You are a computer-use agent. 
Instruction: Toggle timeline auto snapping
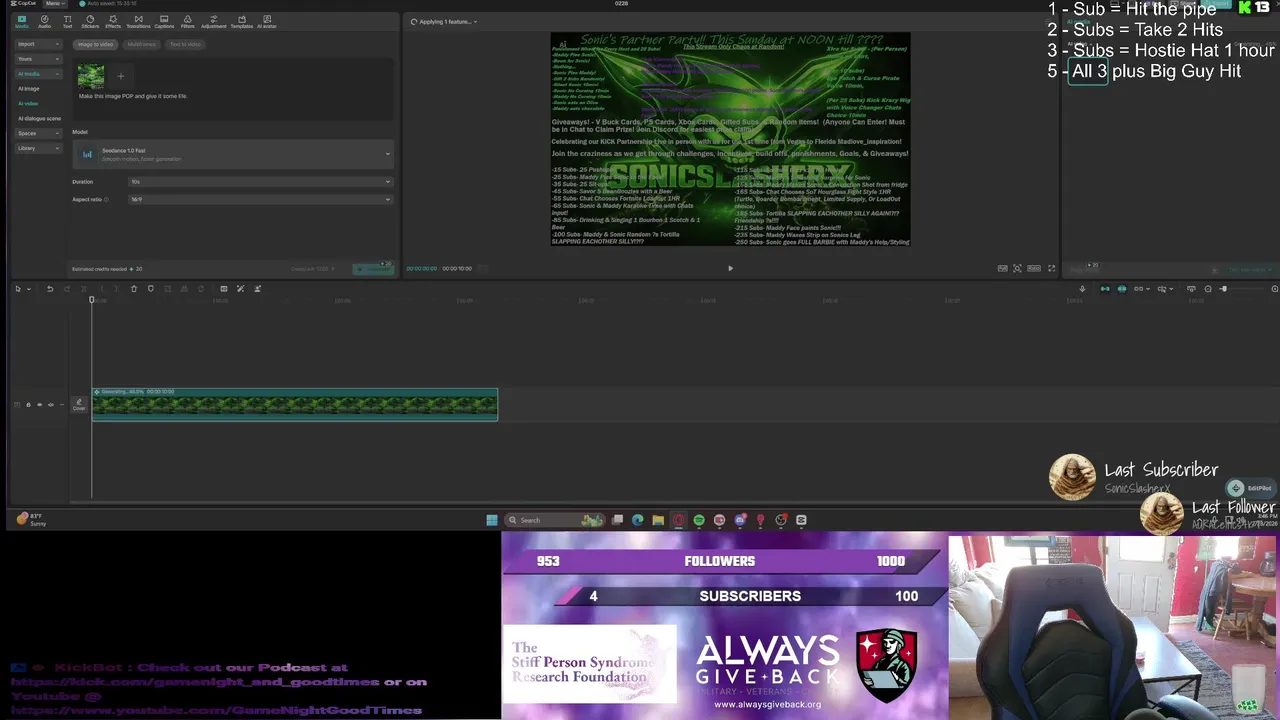(x=1122, y=289)
